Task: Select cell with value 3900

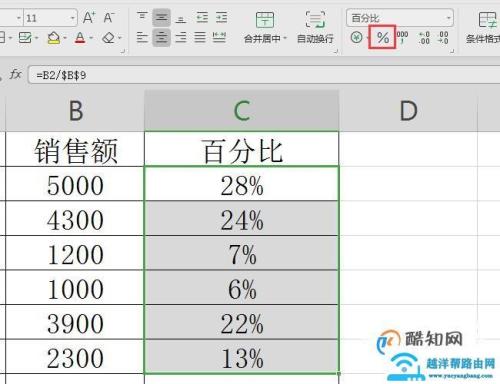Action: (75, 323)
